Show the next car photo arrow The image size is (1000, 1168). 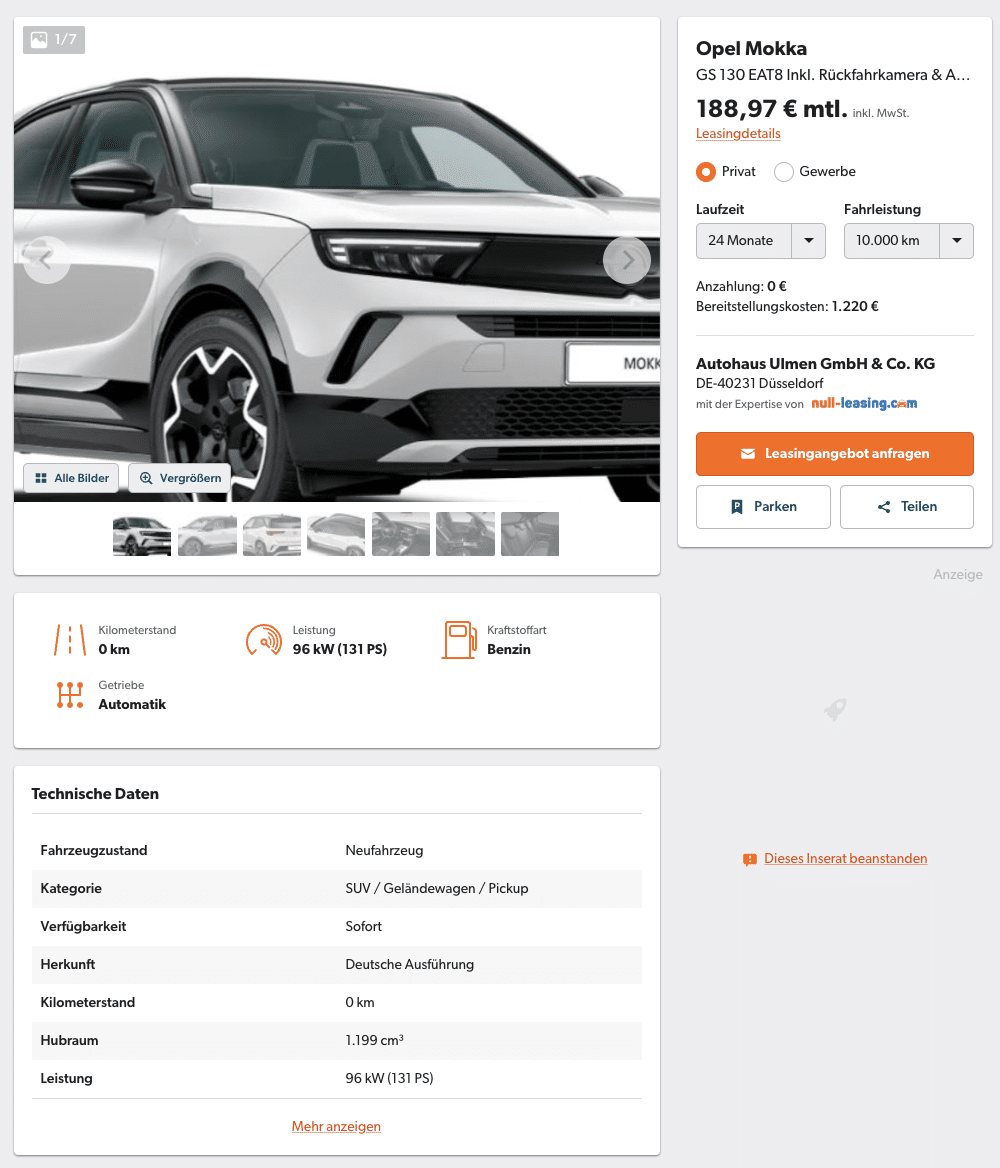[x=627, y=260]
